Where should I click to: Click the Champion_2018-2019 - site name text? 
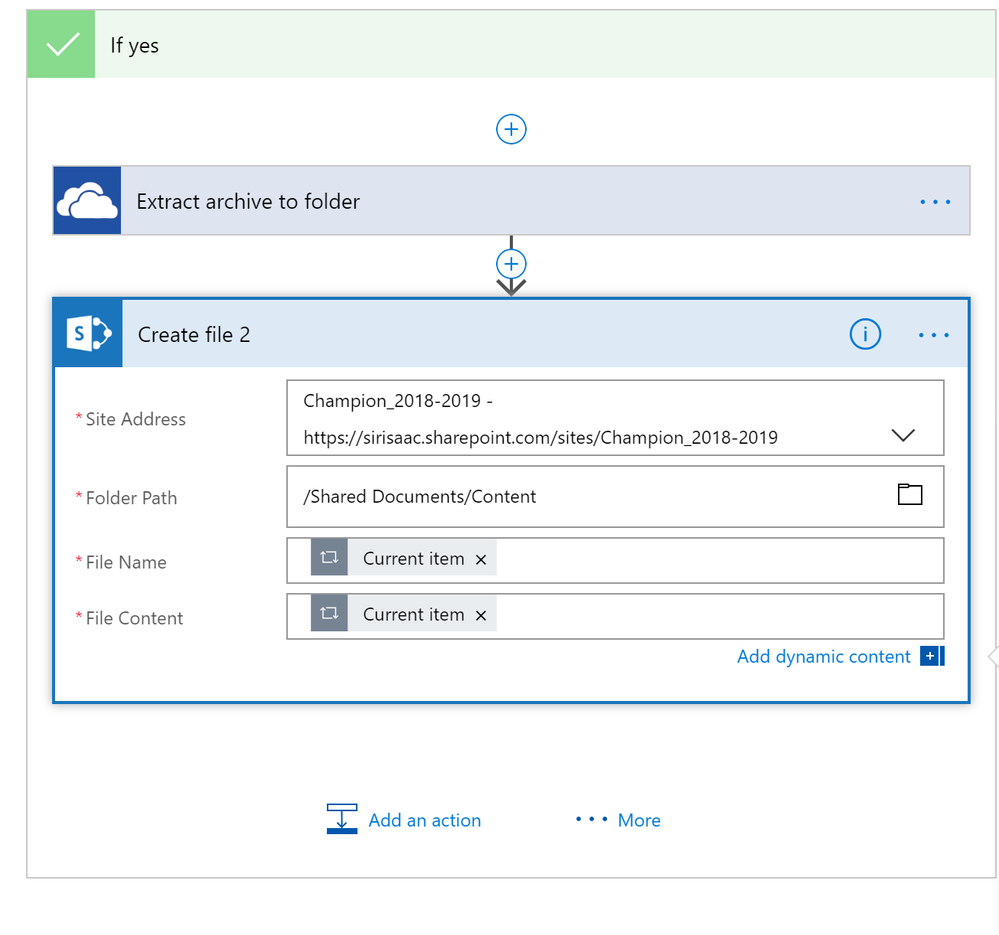(x=398, y=401)
